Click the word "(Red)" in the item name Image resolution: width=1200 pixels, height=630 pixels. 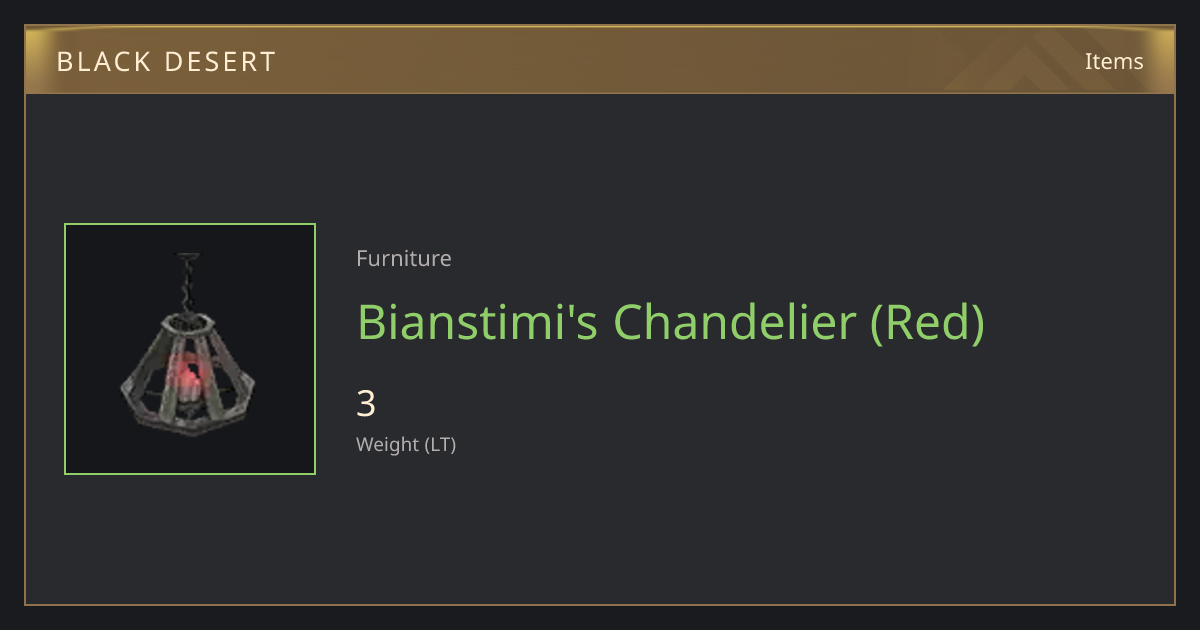click(927, 322)
